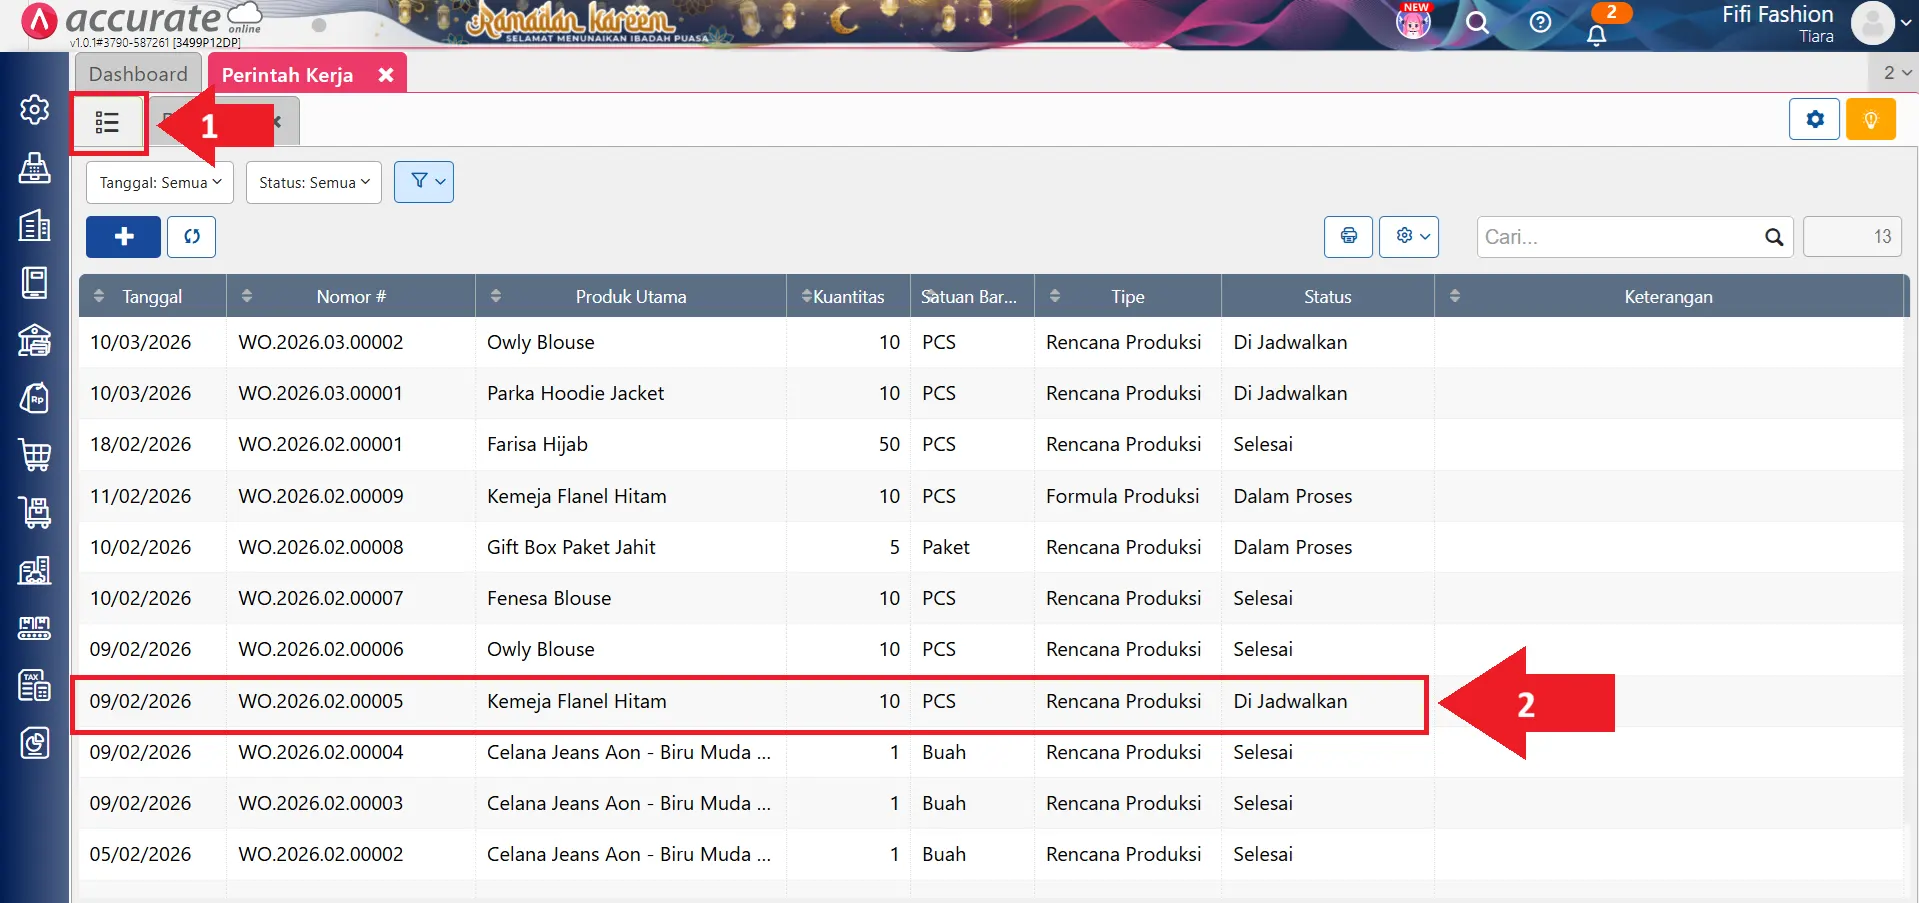Expand the Tanggal: Semua filter dropdown
The image size is (1919, 903).
pyautogui.click(x=160, y=183)
